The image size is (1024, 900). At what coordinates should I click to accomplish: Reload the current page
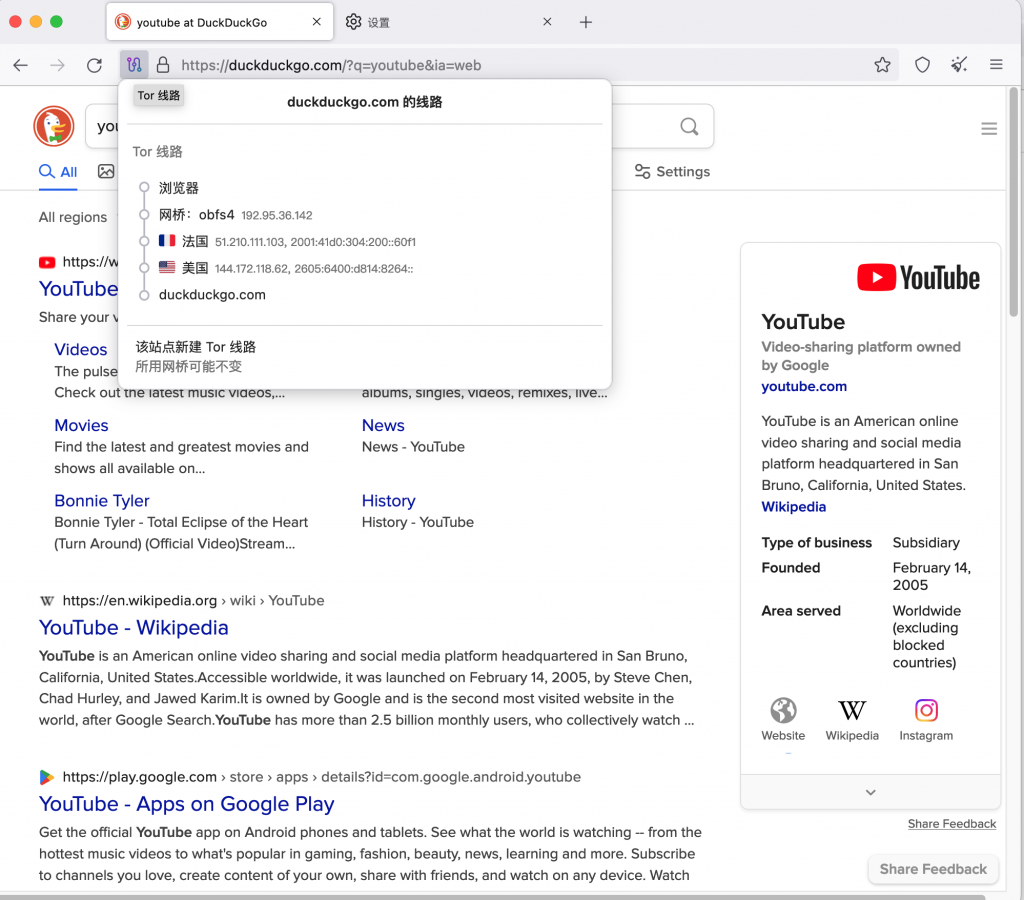tap(94, 64)
